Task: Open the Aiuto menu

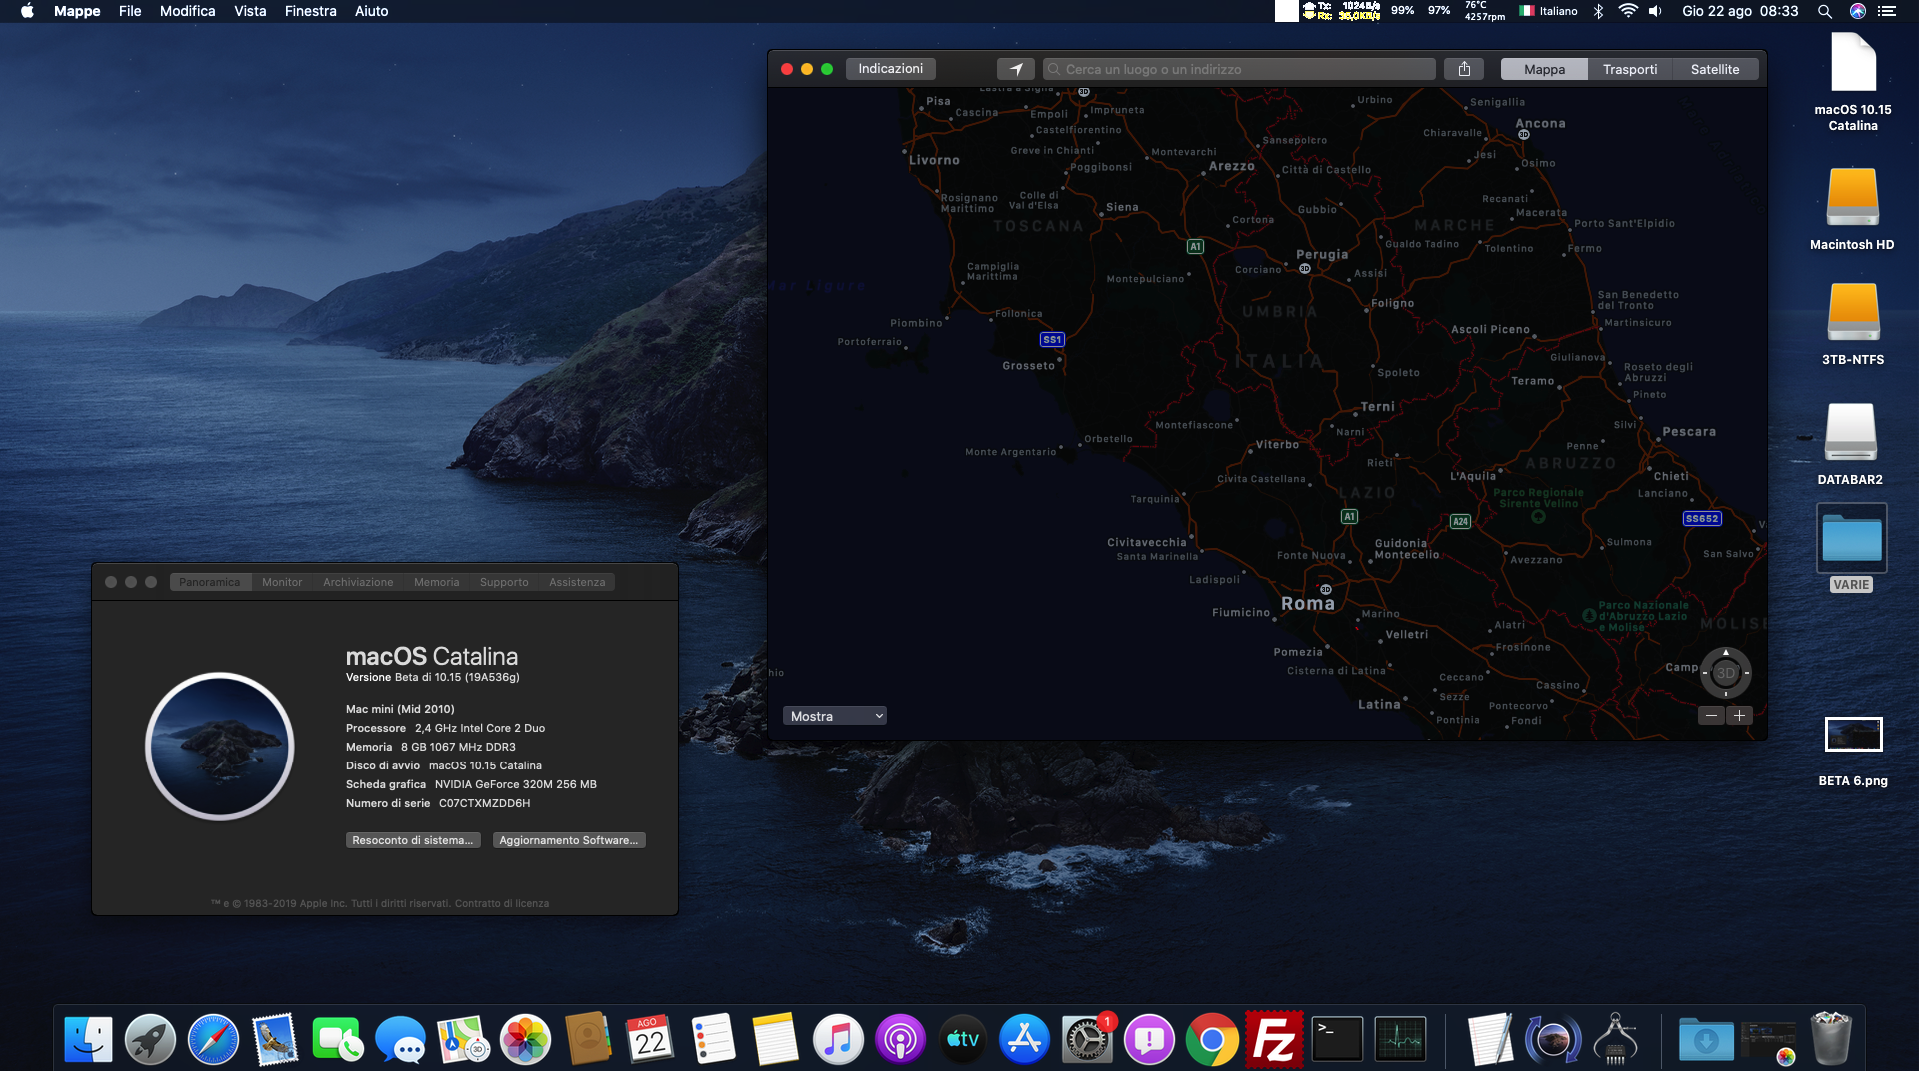Action: tap(371, 11)
